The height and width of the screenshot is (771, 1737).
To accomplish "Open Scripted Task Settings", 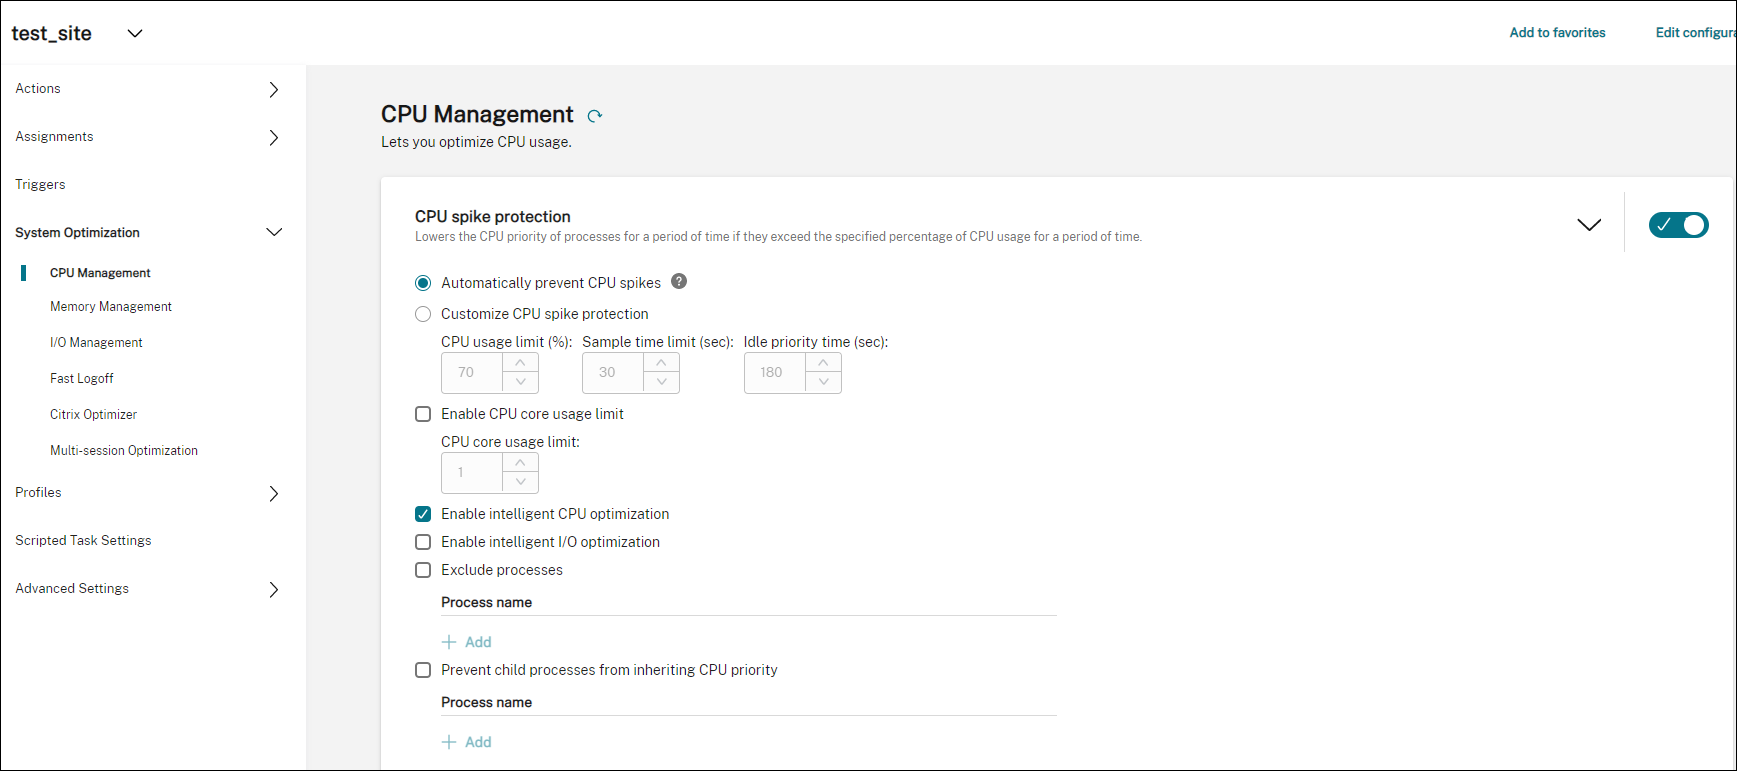I will click(x=83, y=541).
